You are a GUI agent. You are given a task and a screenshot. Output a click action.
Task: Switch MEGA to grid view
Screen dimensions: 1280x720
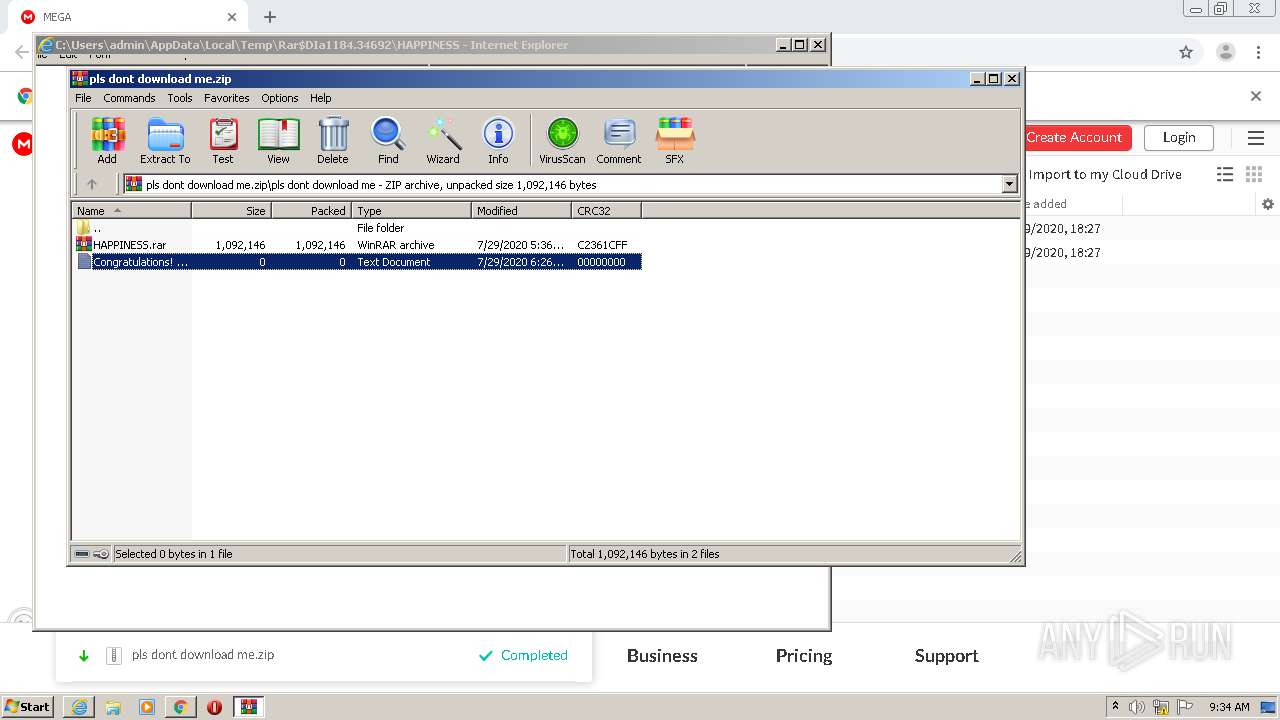(1254, 174)
